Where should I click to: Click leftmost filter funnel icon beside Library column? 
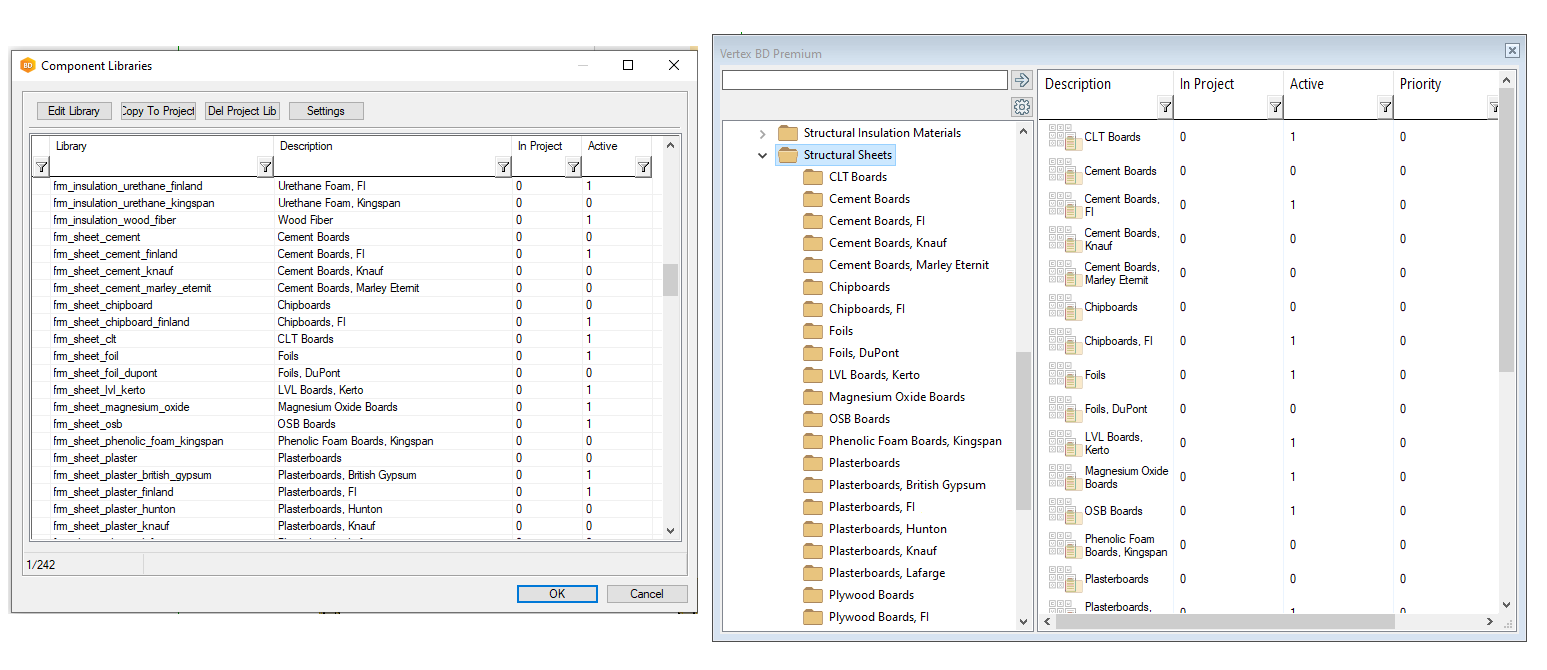[41, 167]
